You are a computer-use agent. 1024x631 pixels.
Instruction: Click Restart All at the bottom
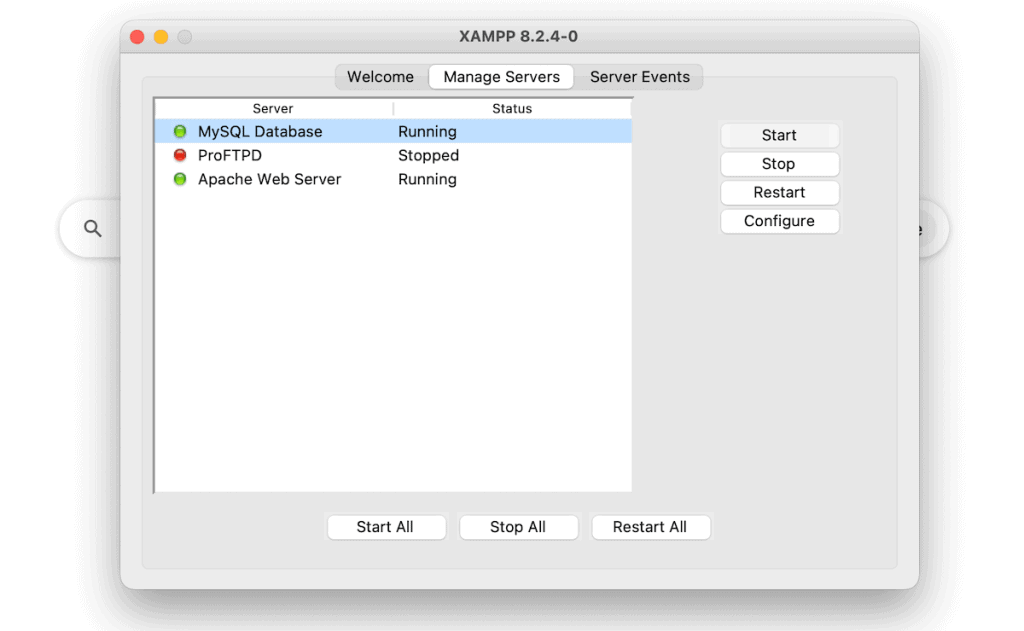pos(650,527)
